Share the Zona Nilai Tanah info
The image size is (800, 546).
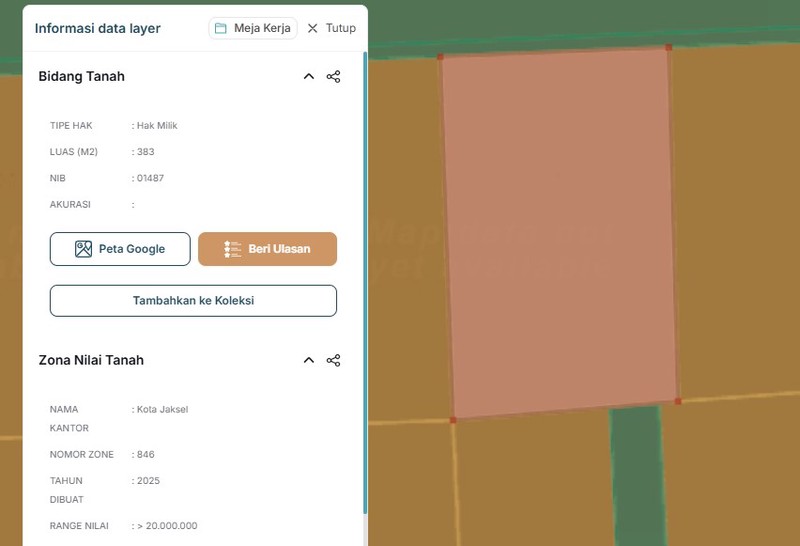click(334, 360)
